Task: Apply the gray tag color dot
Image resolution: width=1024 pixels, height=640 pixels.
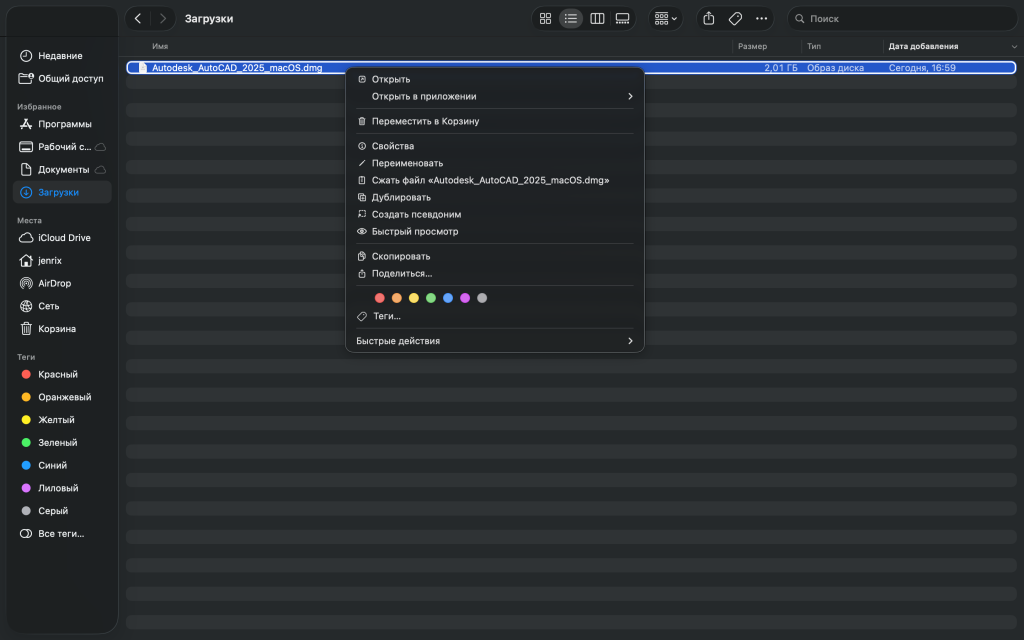Action: (482, 298)
